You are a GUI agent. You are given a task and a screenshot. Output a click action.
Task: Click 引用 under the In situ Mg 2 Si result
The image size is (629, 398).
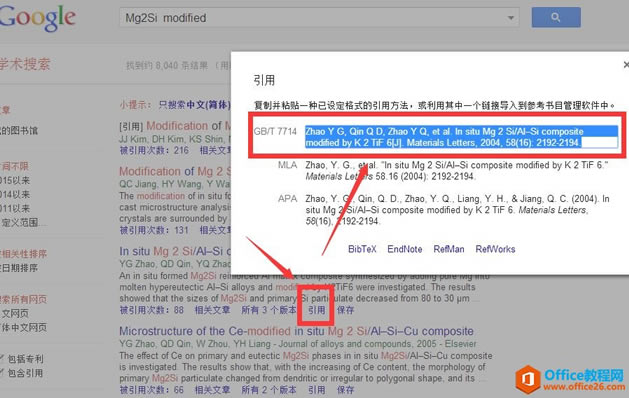(317, 310)
